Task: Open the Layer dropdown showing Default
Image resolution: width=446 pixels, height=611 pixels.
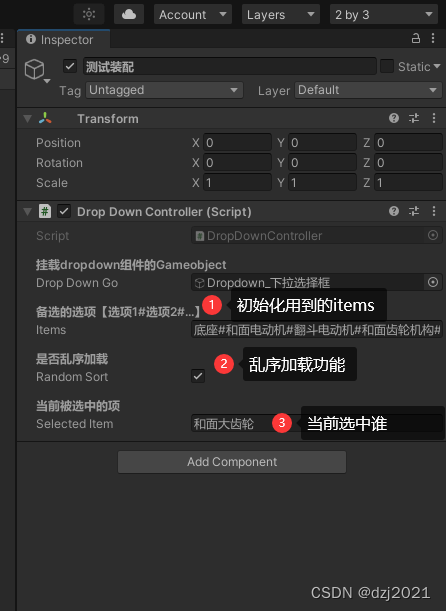Action: pos(368,90)
